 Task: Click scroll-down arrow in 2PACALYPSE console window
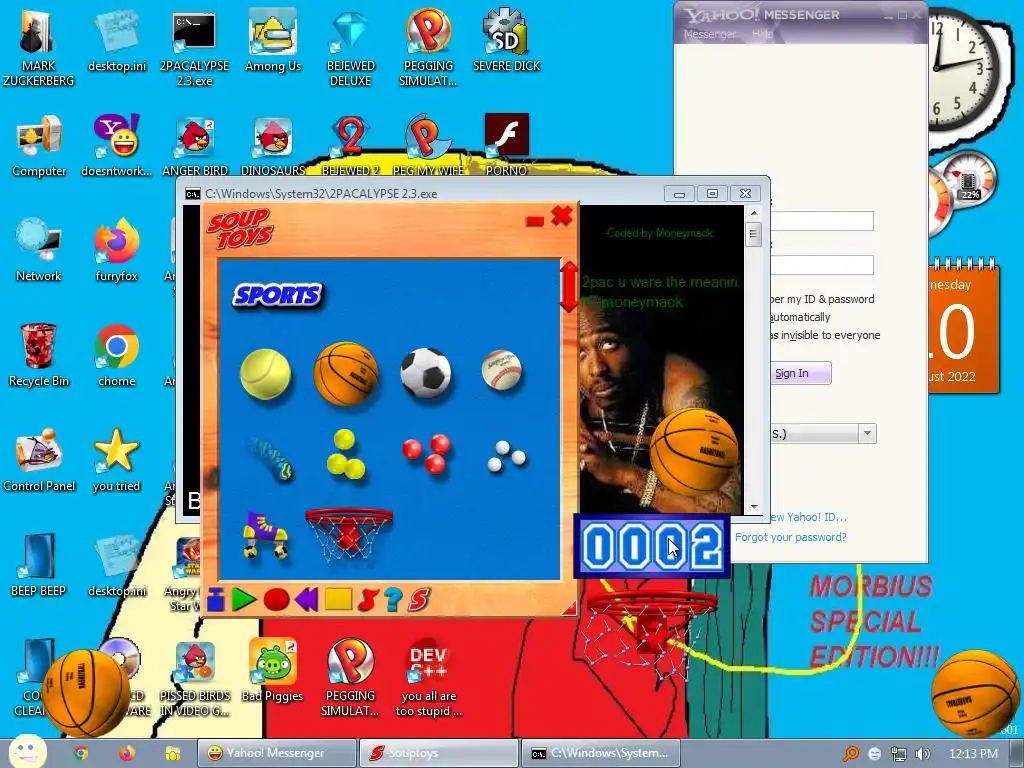point(754,507)
